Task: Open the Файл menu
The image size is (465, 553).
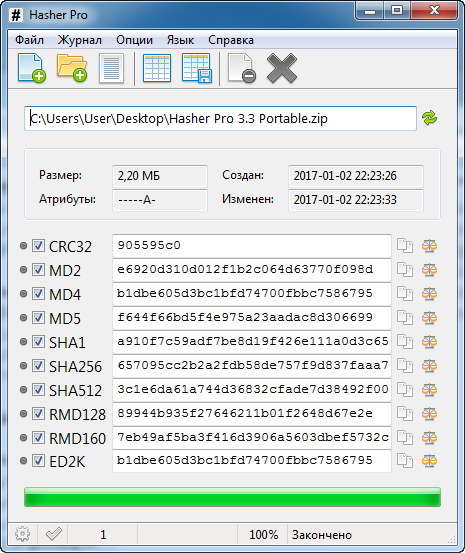Action: coord(30,40)
